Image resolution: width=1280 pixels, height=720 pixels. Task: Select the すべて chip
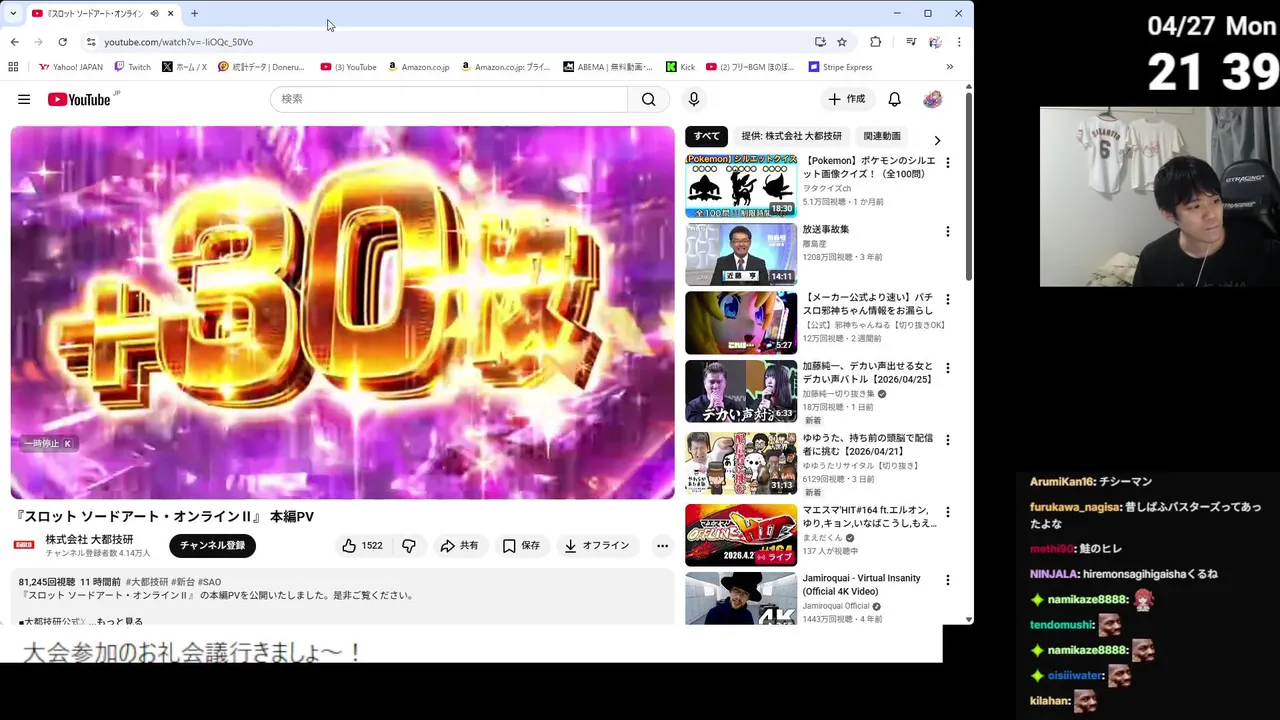tap(707, 137)
